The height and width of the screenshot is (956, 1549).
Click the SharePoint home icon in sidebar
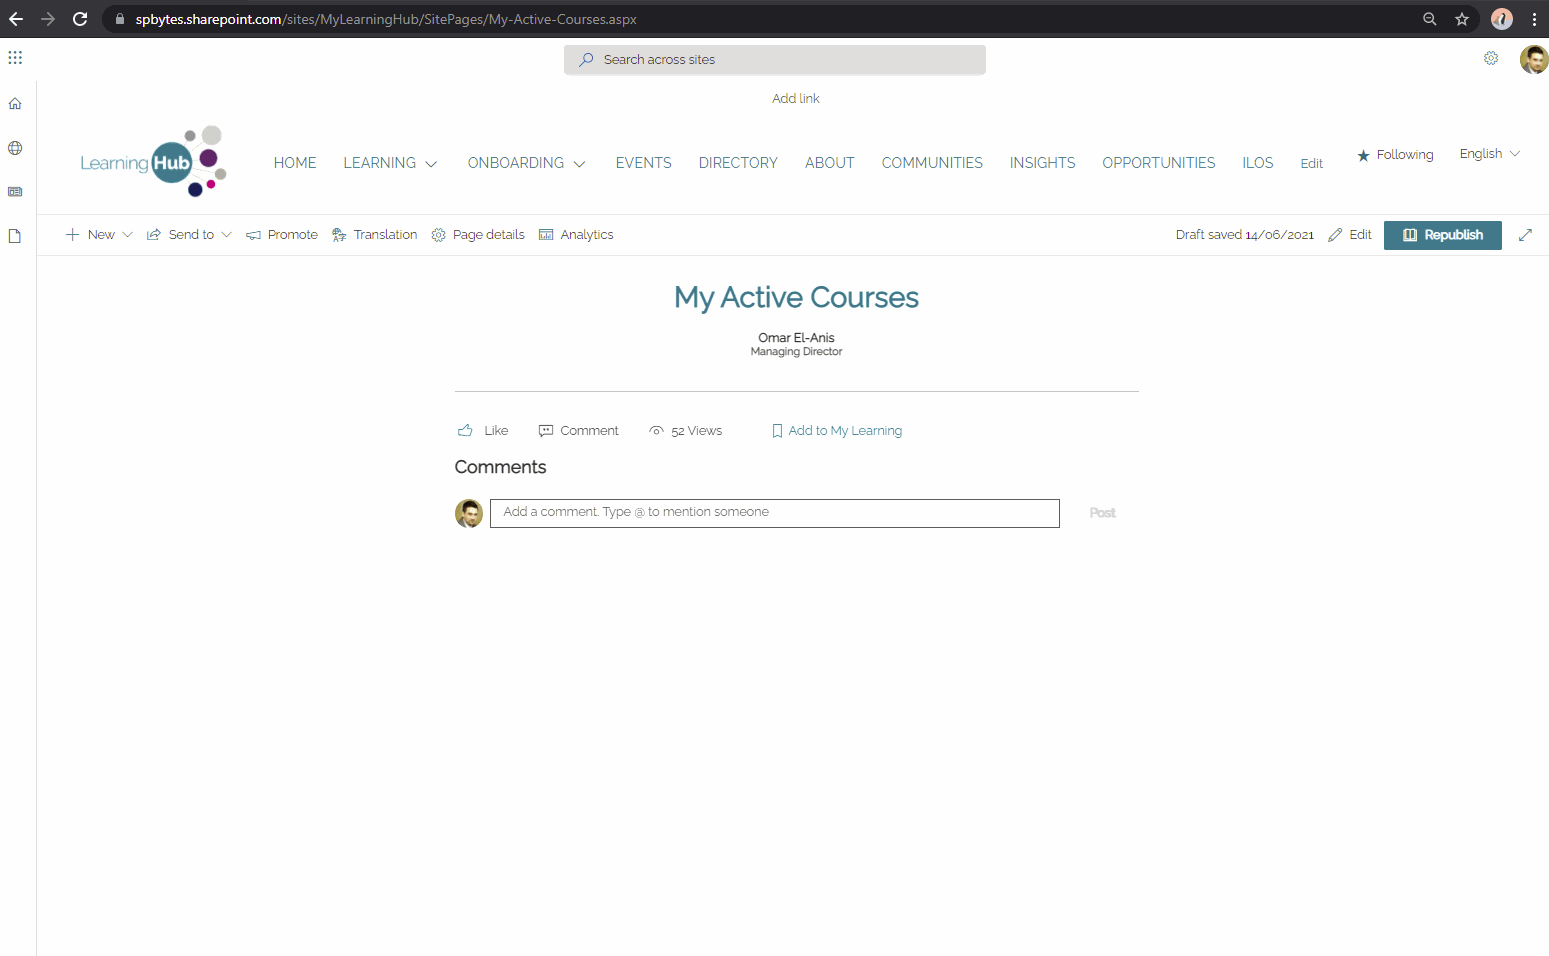pyautogui.click(x=15, y=104)
